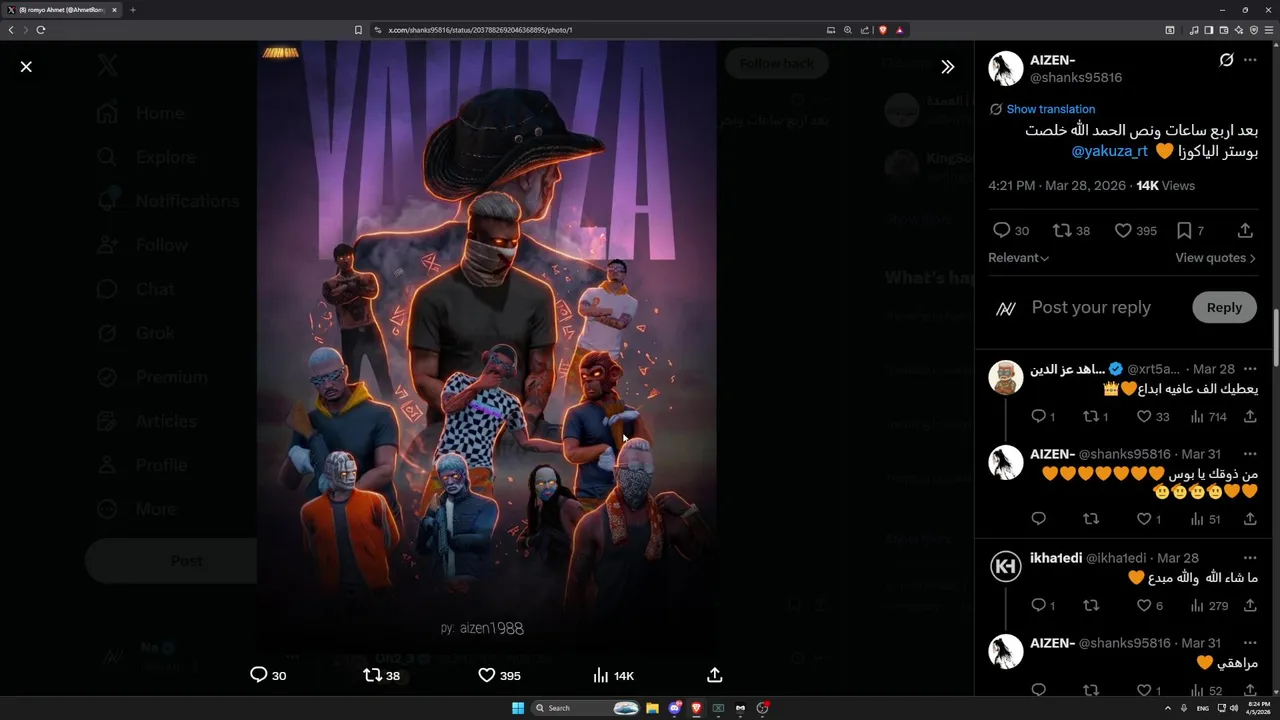Toggle the browser sidebar panel
The height and width of the screenshot is (720, 1280).
(x=1209, y=30)
